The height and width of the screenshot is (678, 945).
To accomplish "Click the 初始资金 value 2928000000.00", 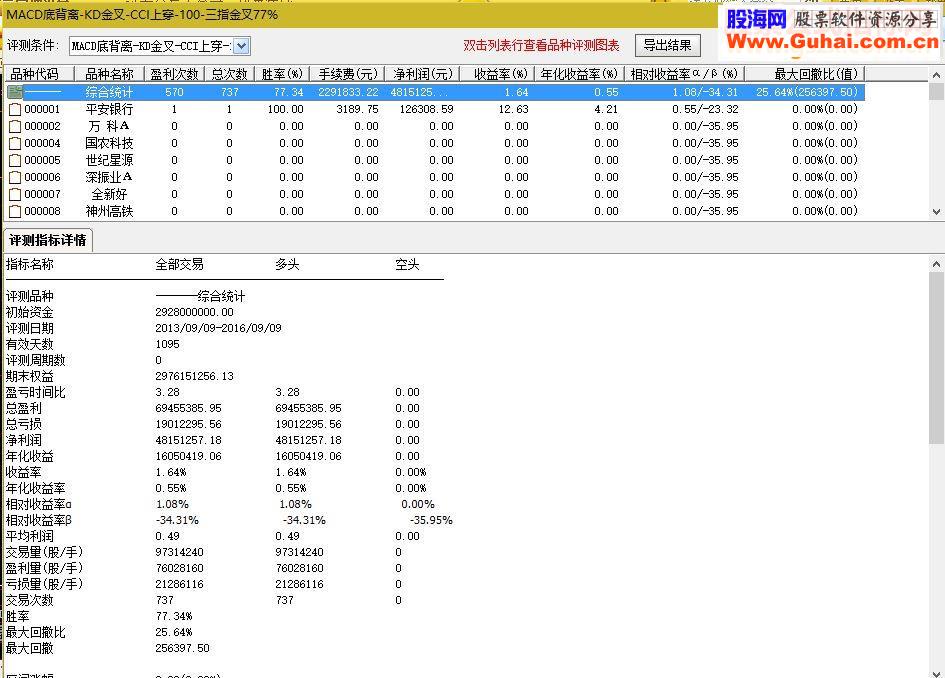I will click(194, 312).
